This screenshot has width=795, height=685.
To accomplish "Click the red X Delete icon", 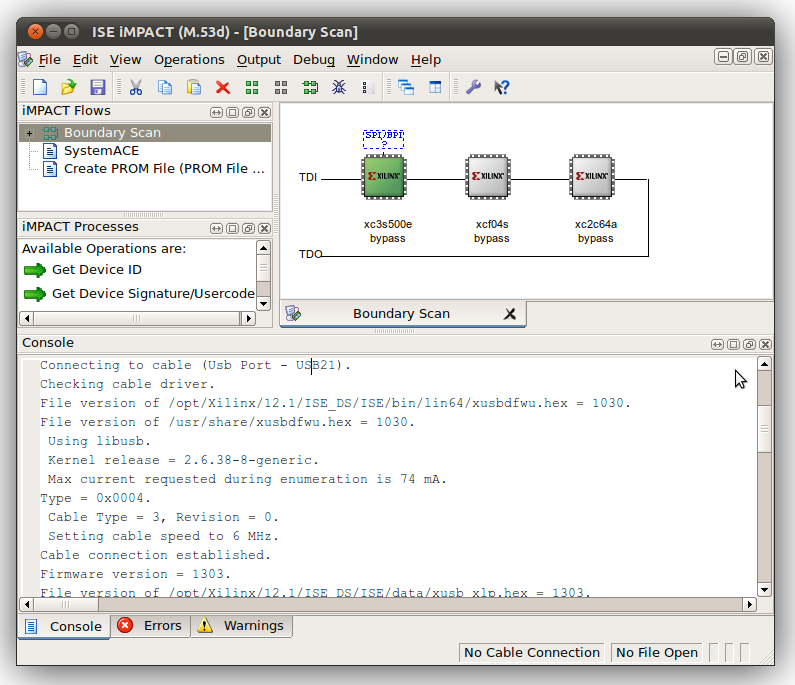I will tap(223, 87).
